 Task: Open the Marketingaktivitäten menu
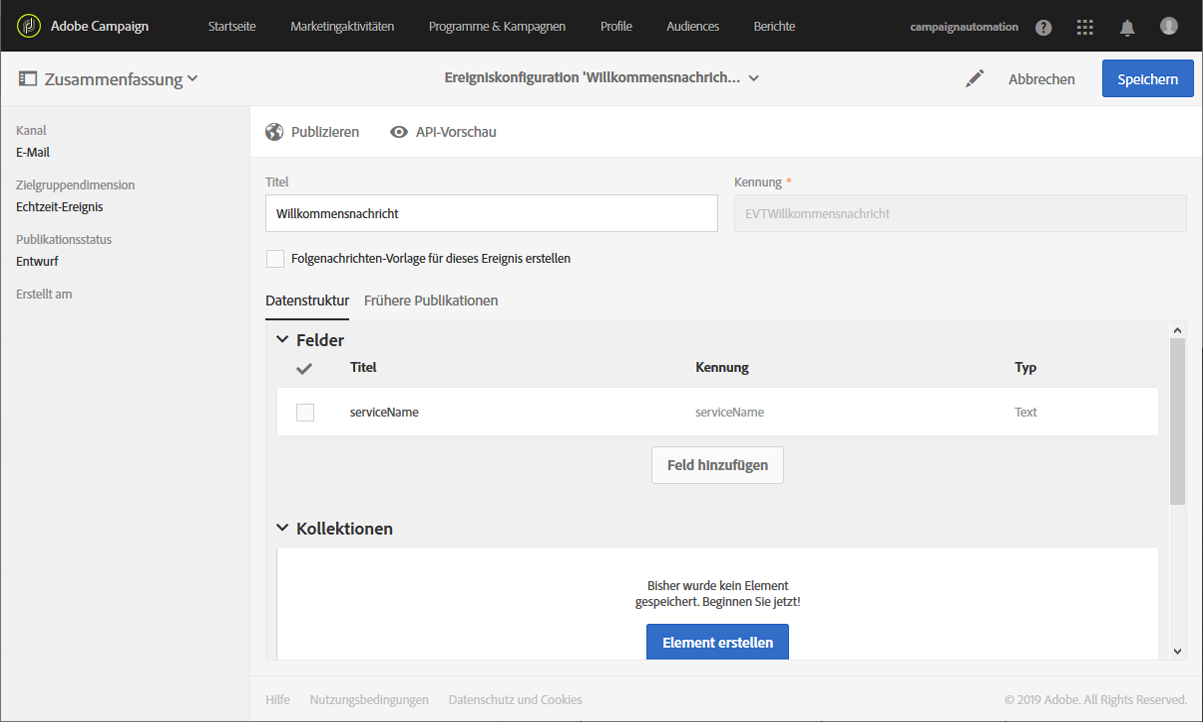342,26
